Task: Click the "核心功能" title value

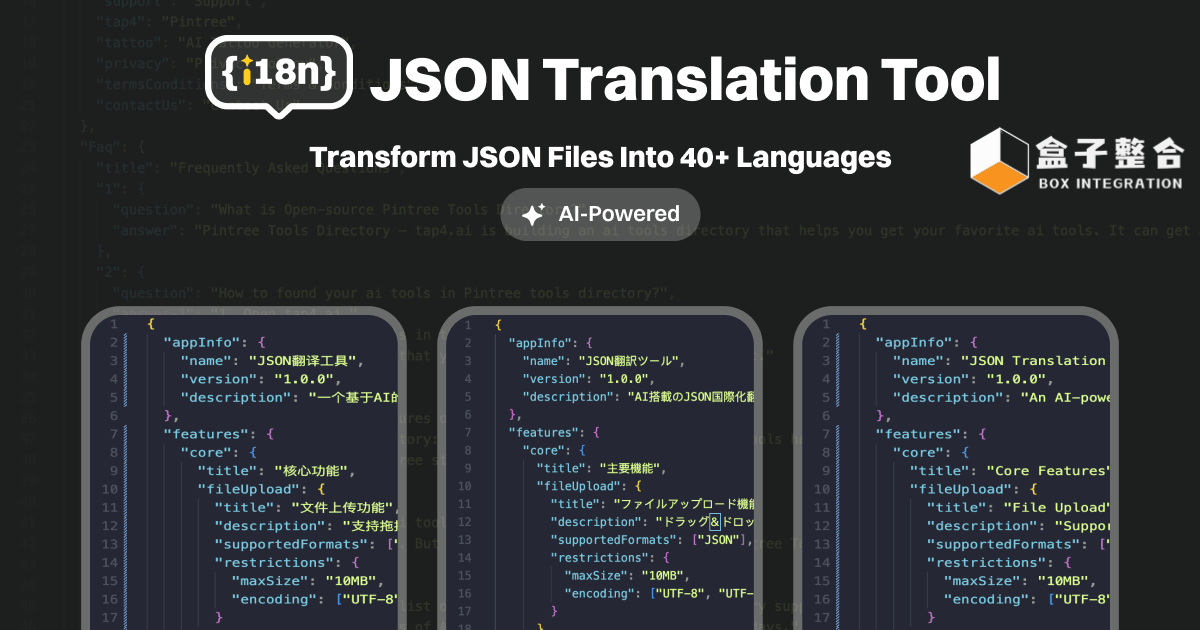Action: (314, 471)
